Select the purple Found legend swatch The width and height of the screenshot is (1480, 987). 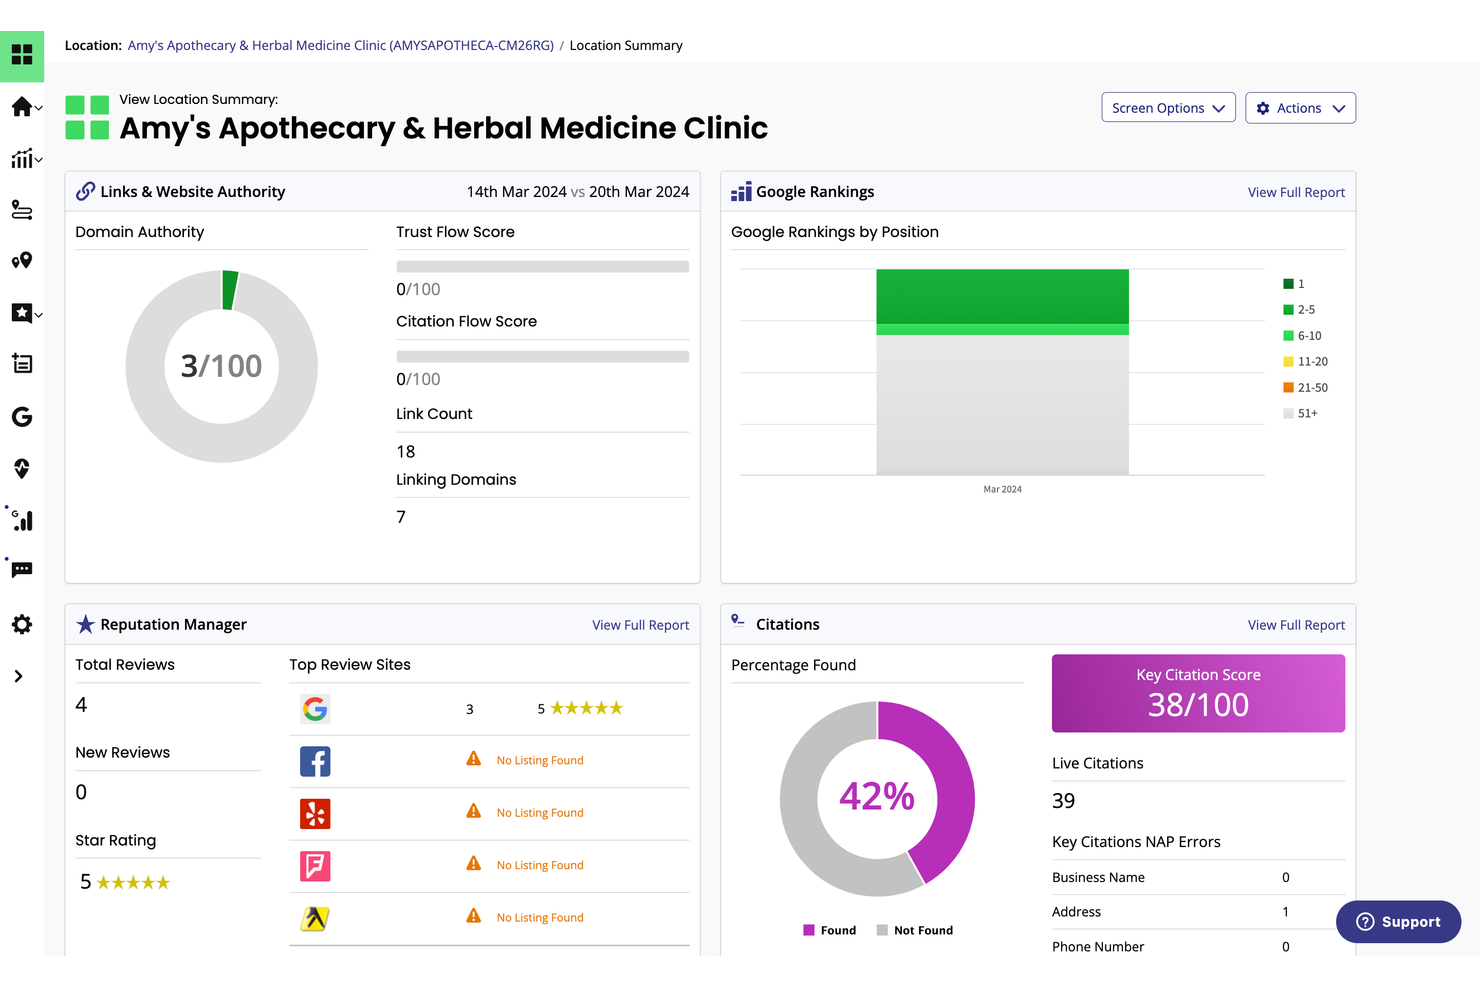click(808, 929)
